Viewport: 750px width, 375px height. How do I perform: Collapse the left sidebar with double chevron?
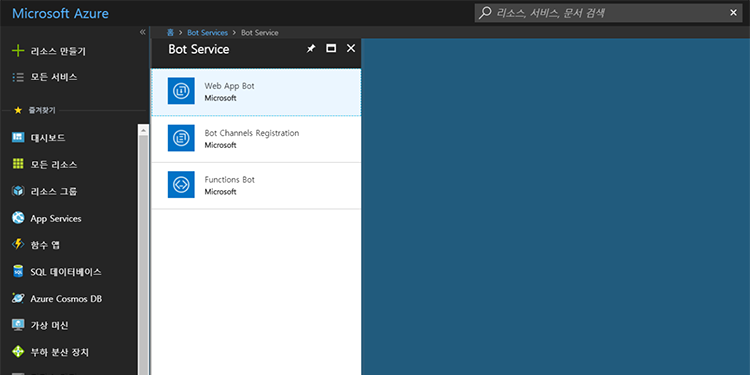pos(142,32)
